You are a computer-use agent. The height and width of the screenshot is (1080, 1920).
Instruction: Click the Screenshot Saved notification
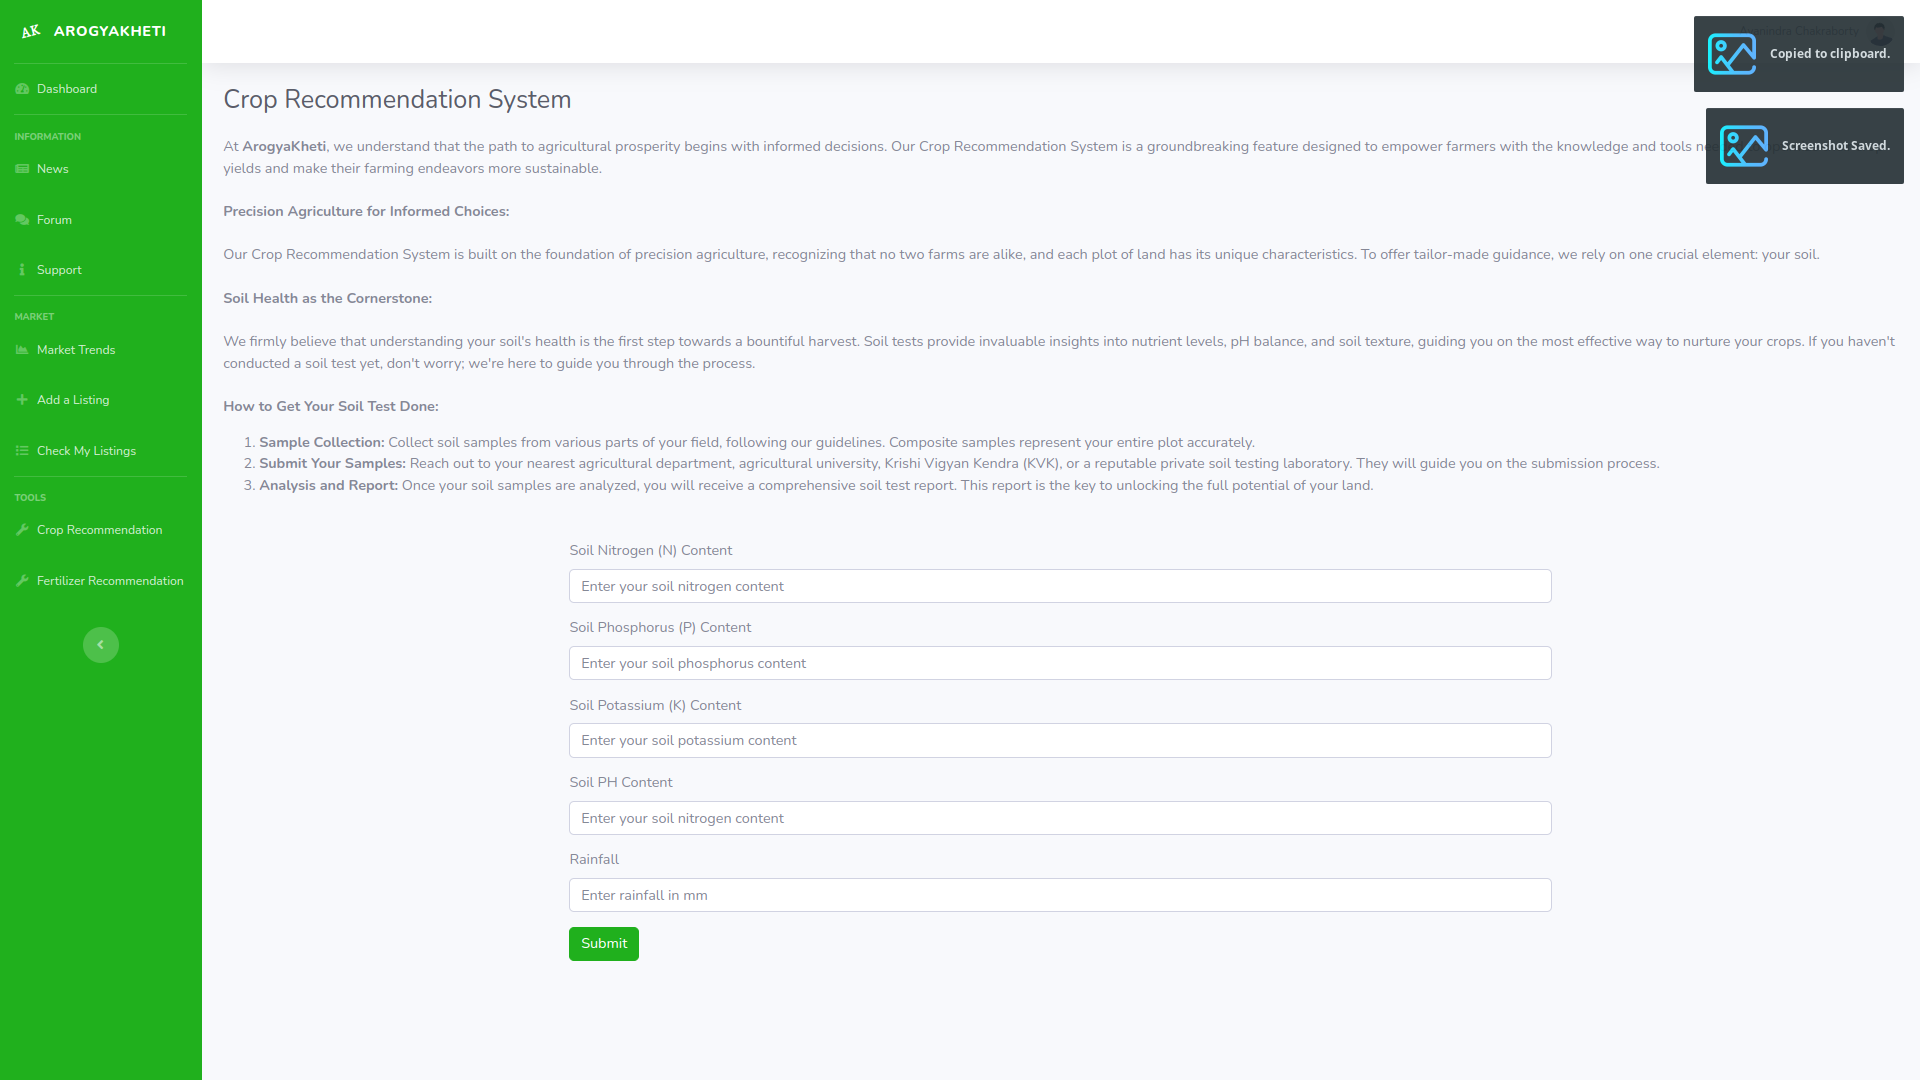(1804, 146)
